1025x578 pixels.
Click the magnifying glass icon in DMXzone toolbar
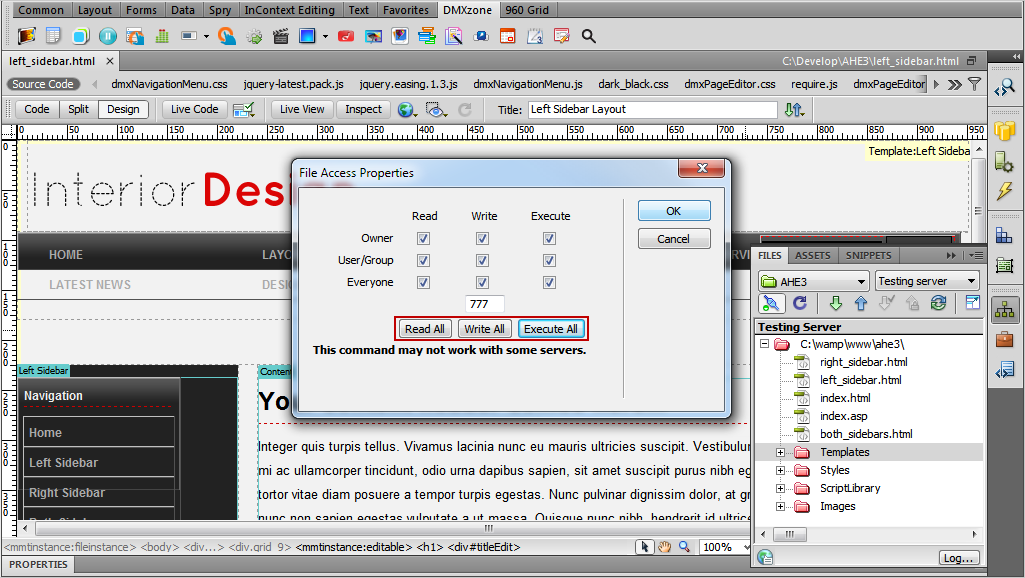pyautogui.click(x=588, y=36)
